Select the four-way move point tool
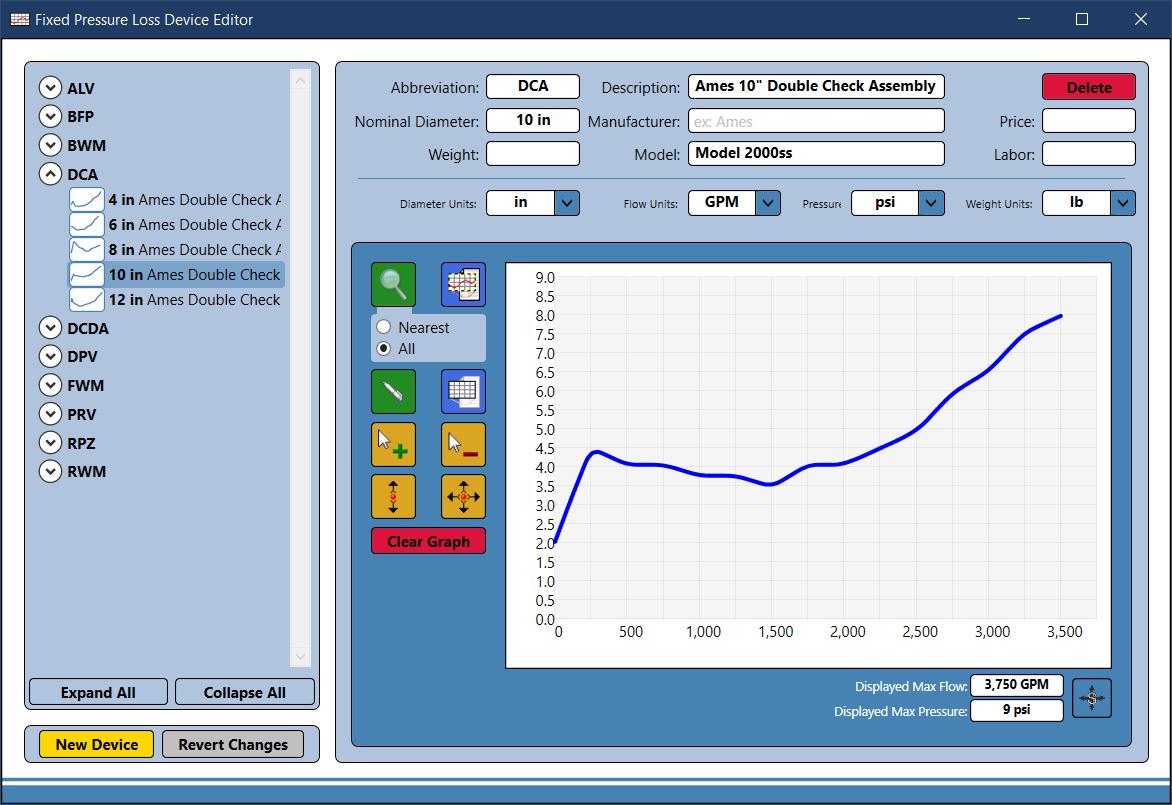The width and height of the screenshot is (1172, 805). (x=463, y=496)
